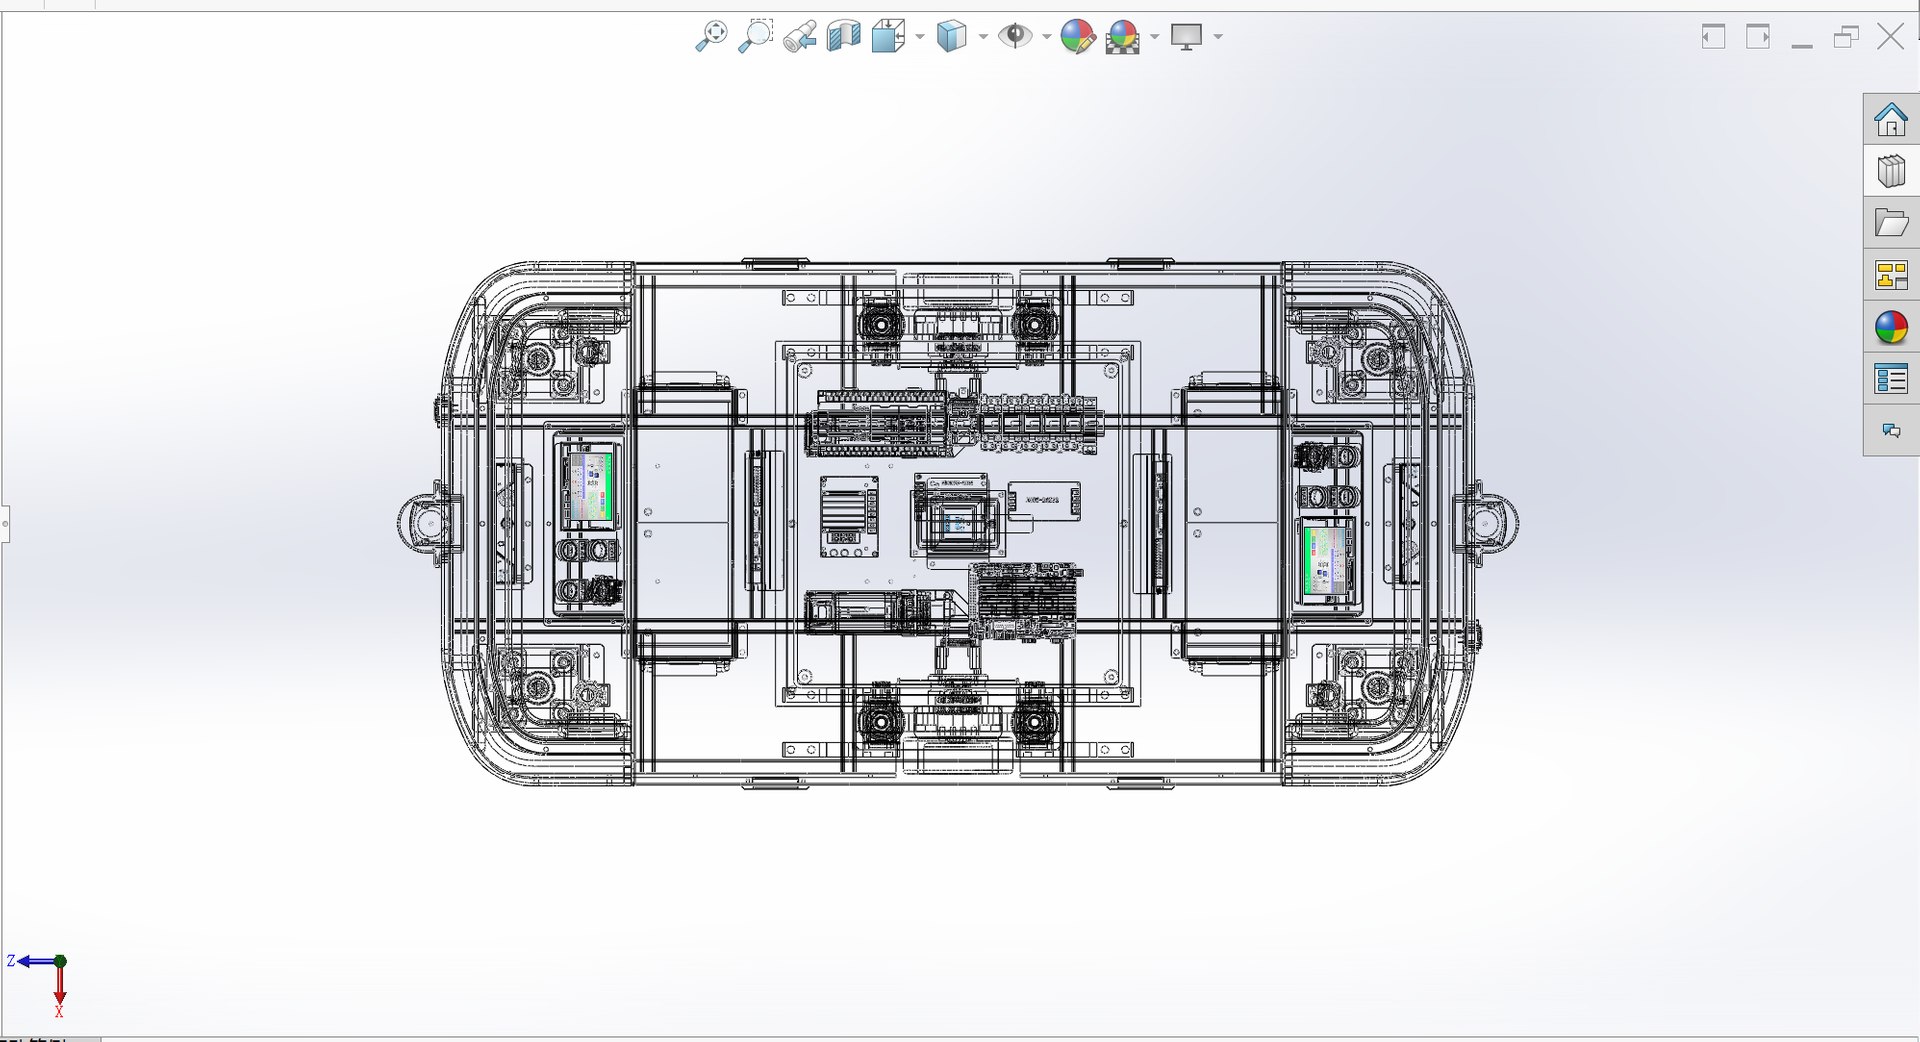Open the File Explorer folder tab
Viewport: 1920px width, 1042px height.
point(1891,223)
